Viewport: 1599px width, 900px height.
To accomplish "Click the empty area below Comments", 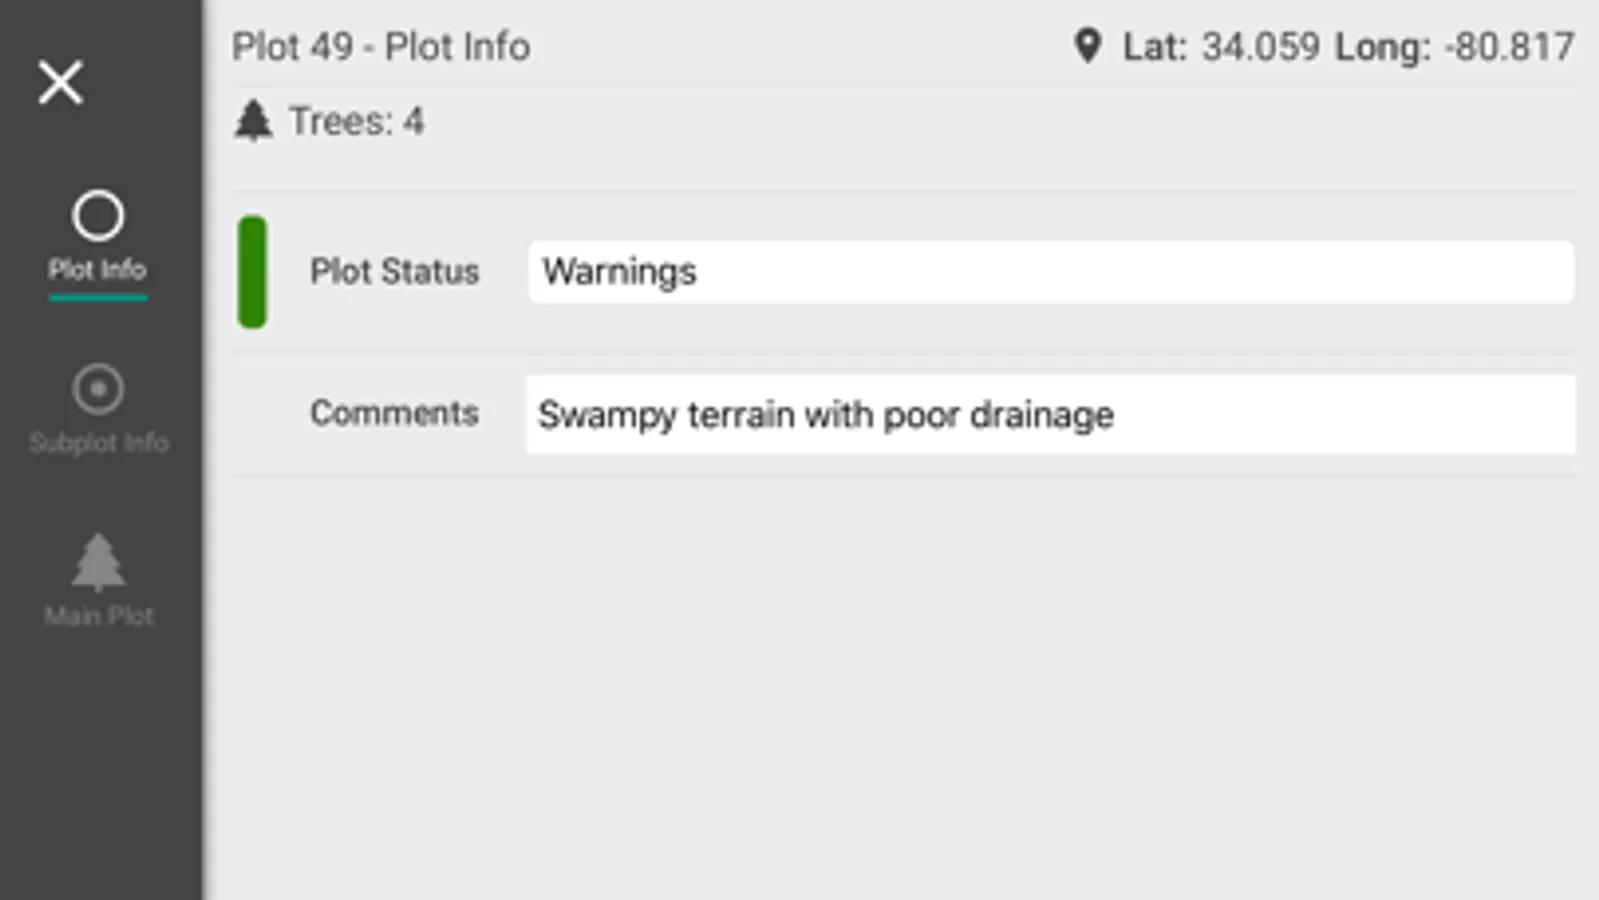I will point(900,680).
